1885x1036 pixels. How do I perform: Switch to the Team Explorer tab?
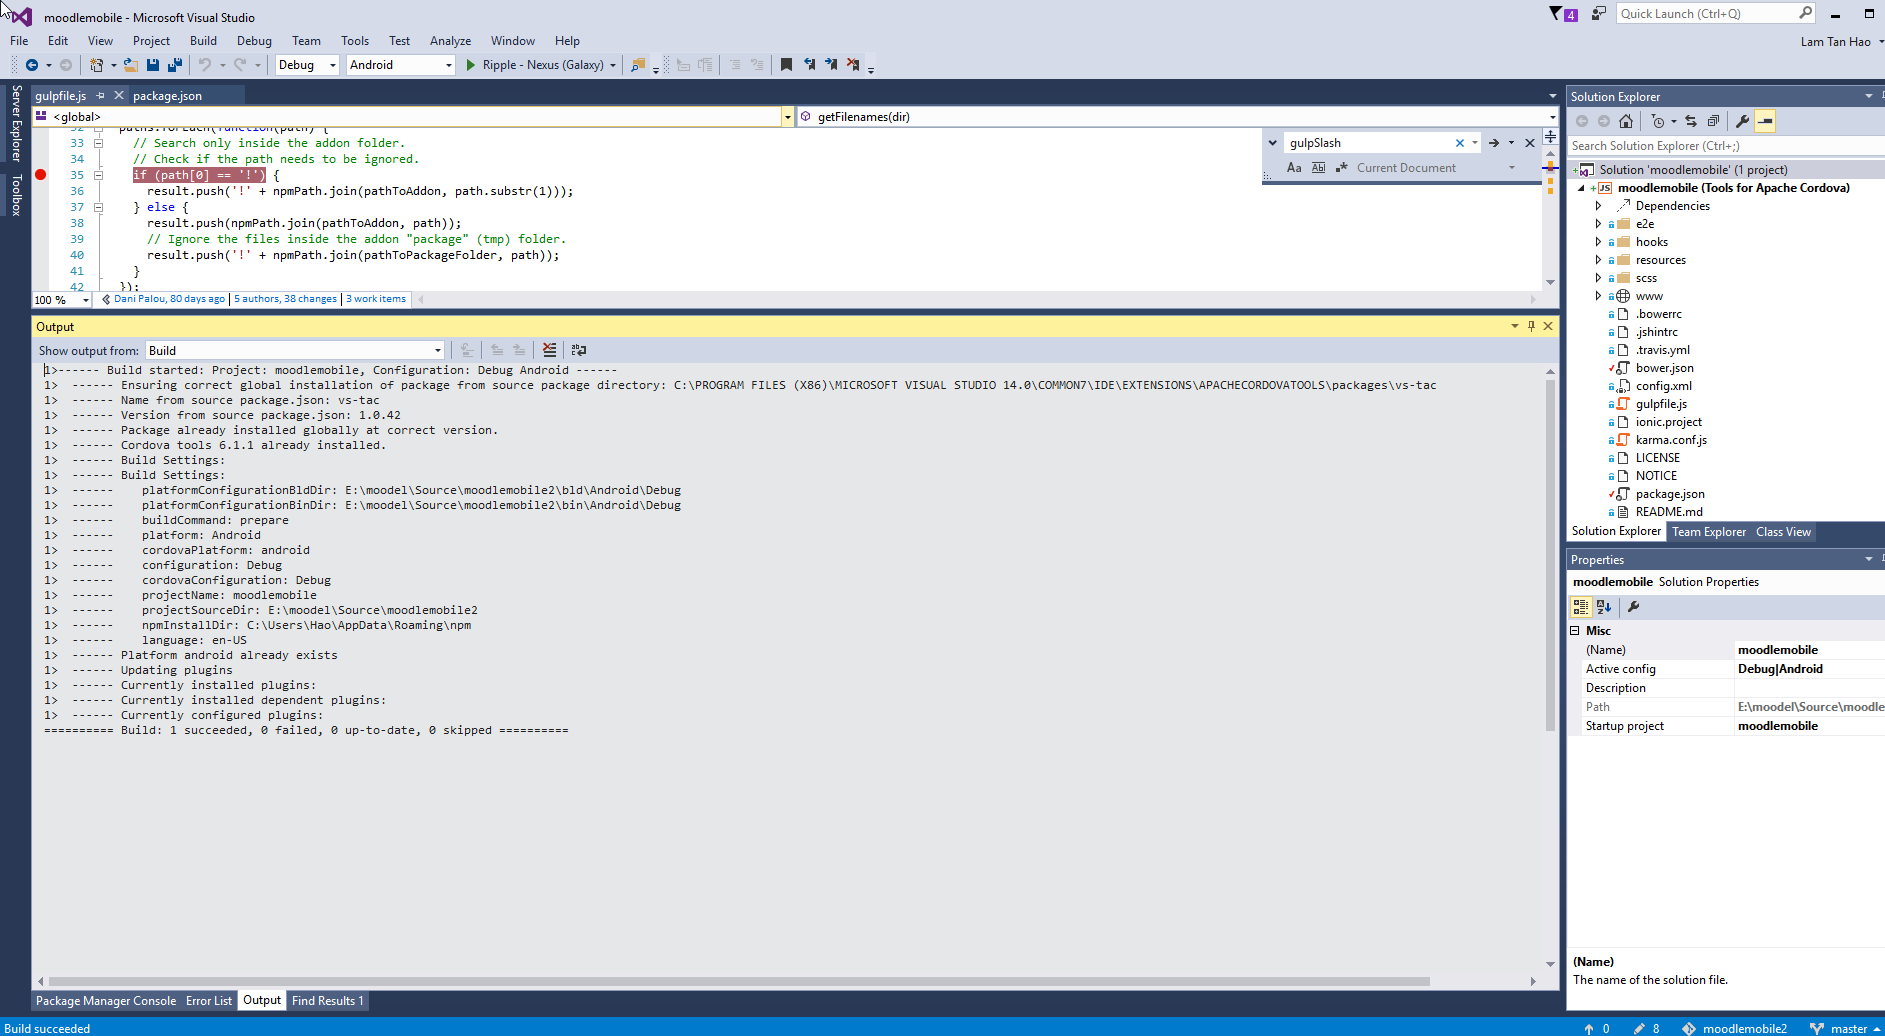click(1709, 532)
